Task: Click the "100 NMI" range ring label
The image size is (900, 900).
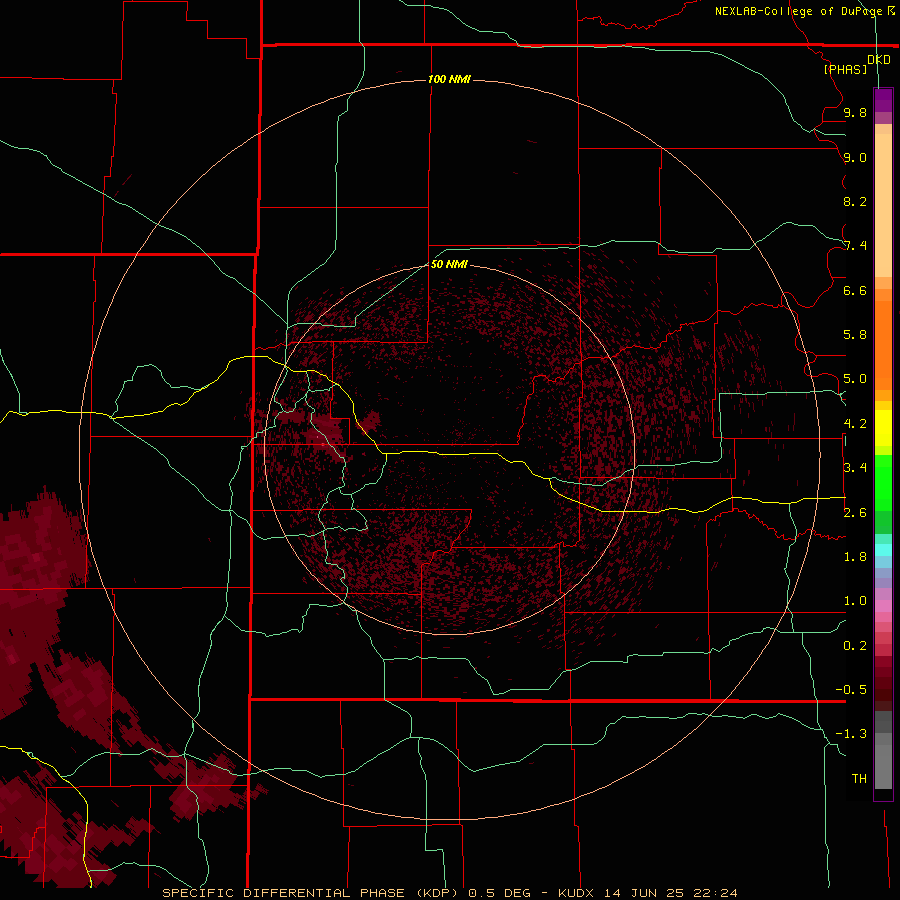Action: click(449, 79)
